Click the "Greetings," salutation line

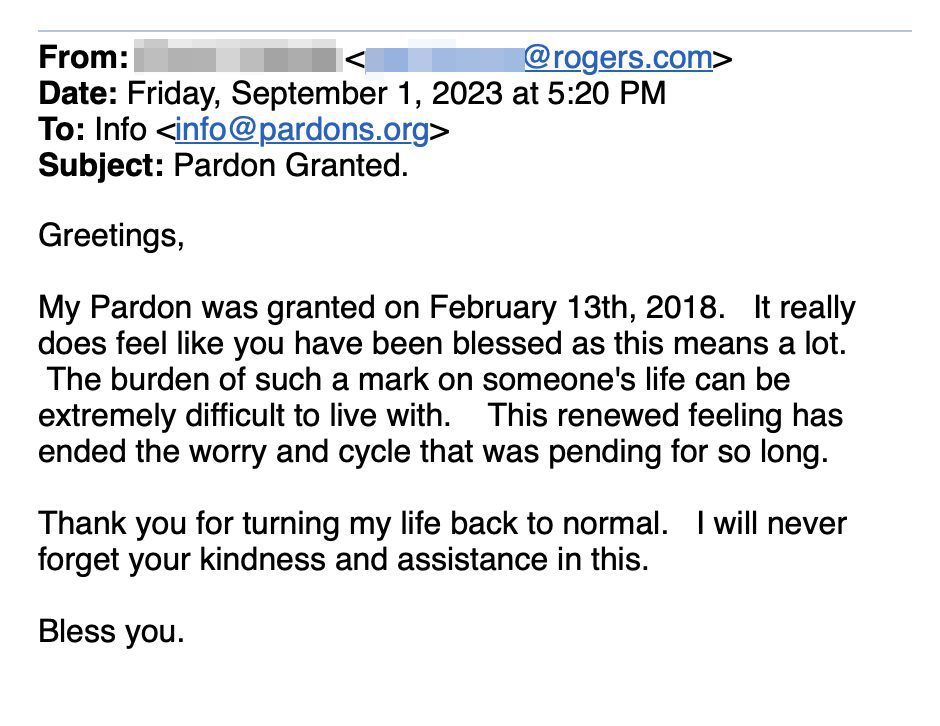tap(111, 236)
